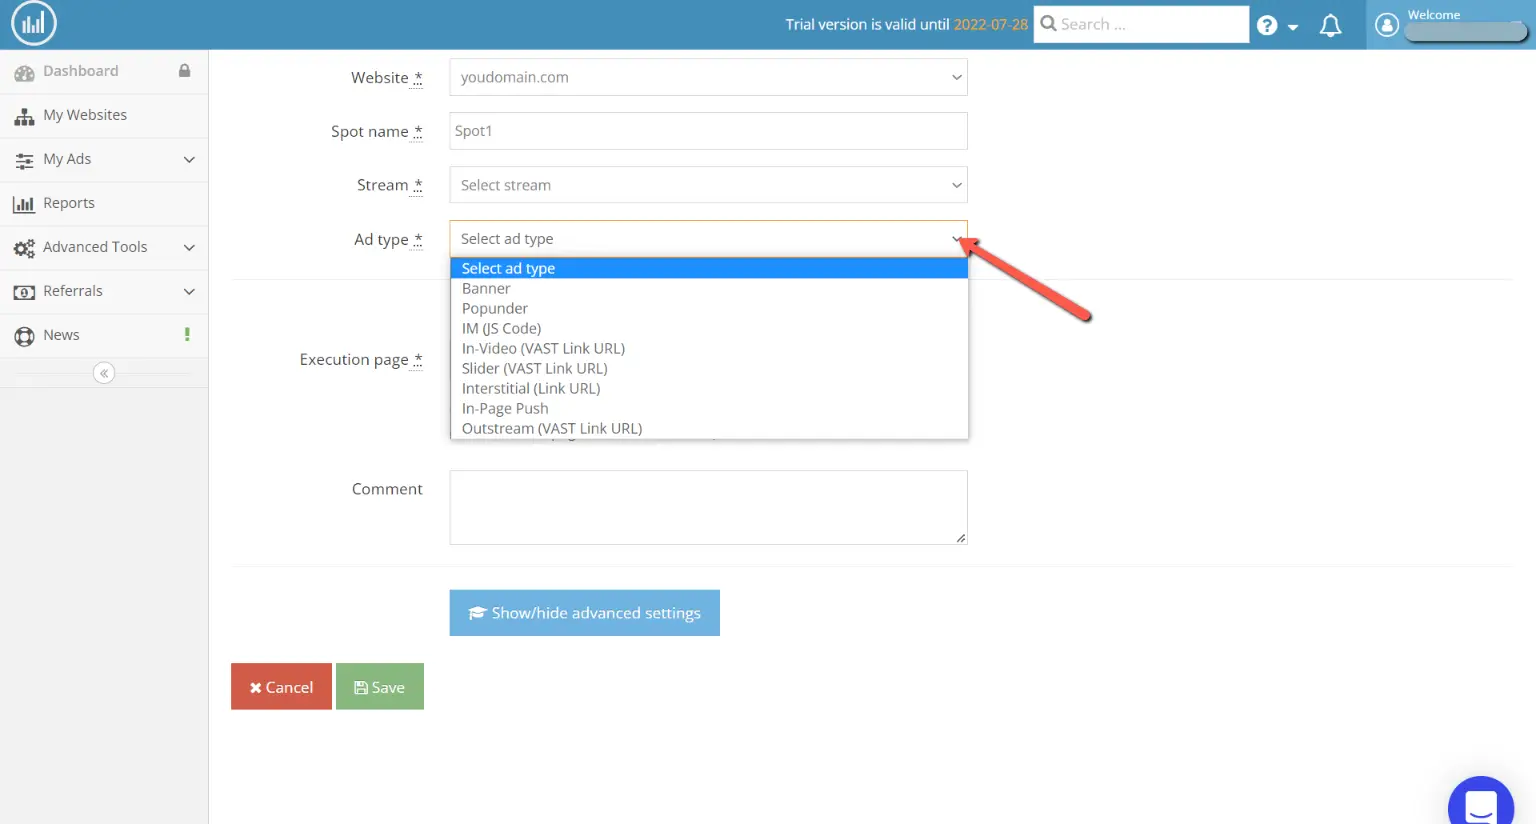
Task: Select Outstream (VAST Link URL) option
Action: click(709, 428)
